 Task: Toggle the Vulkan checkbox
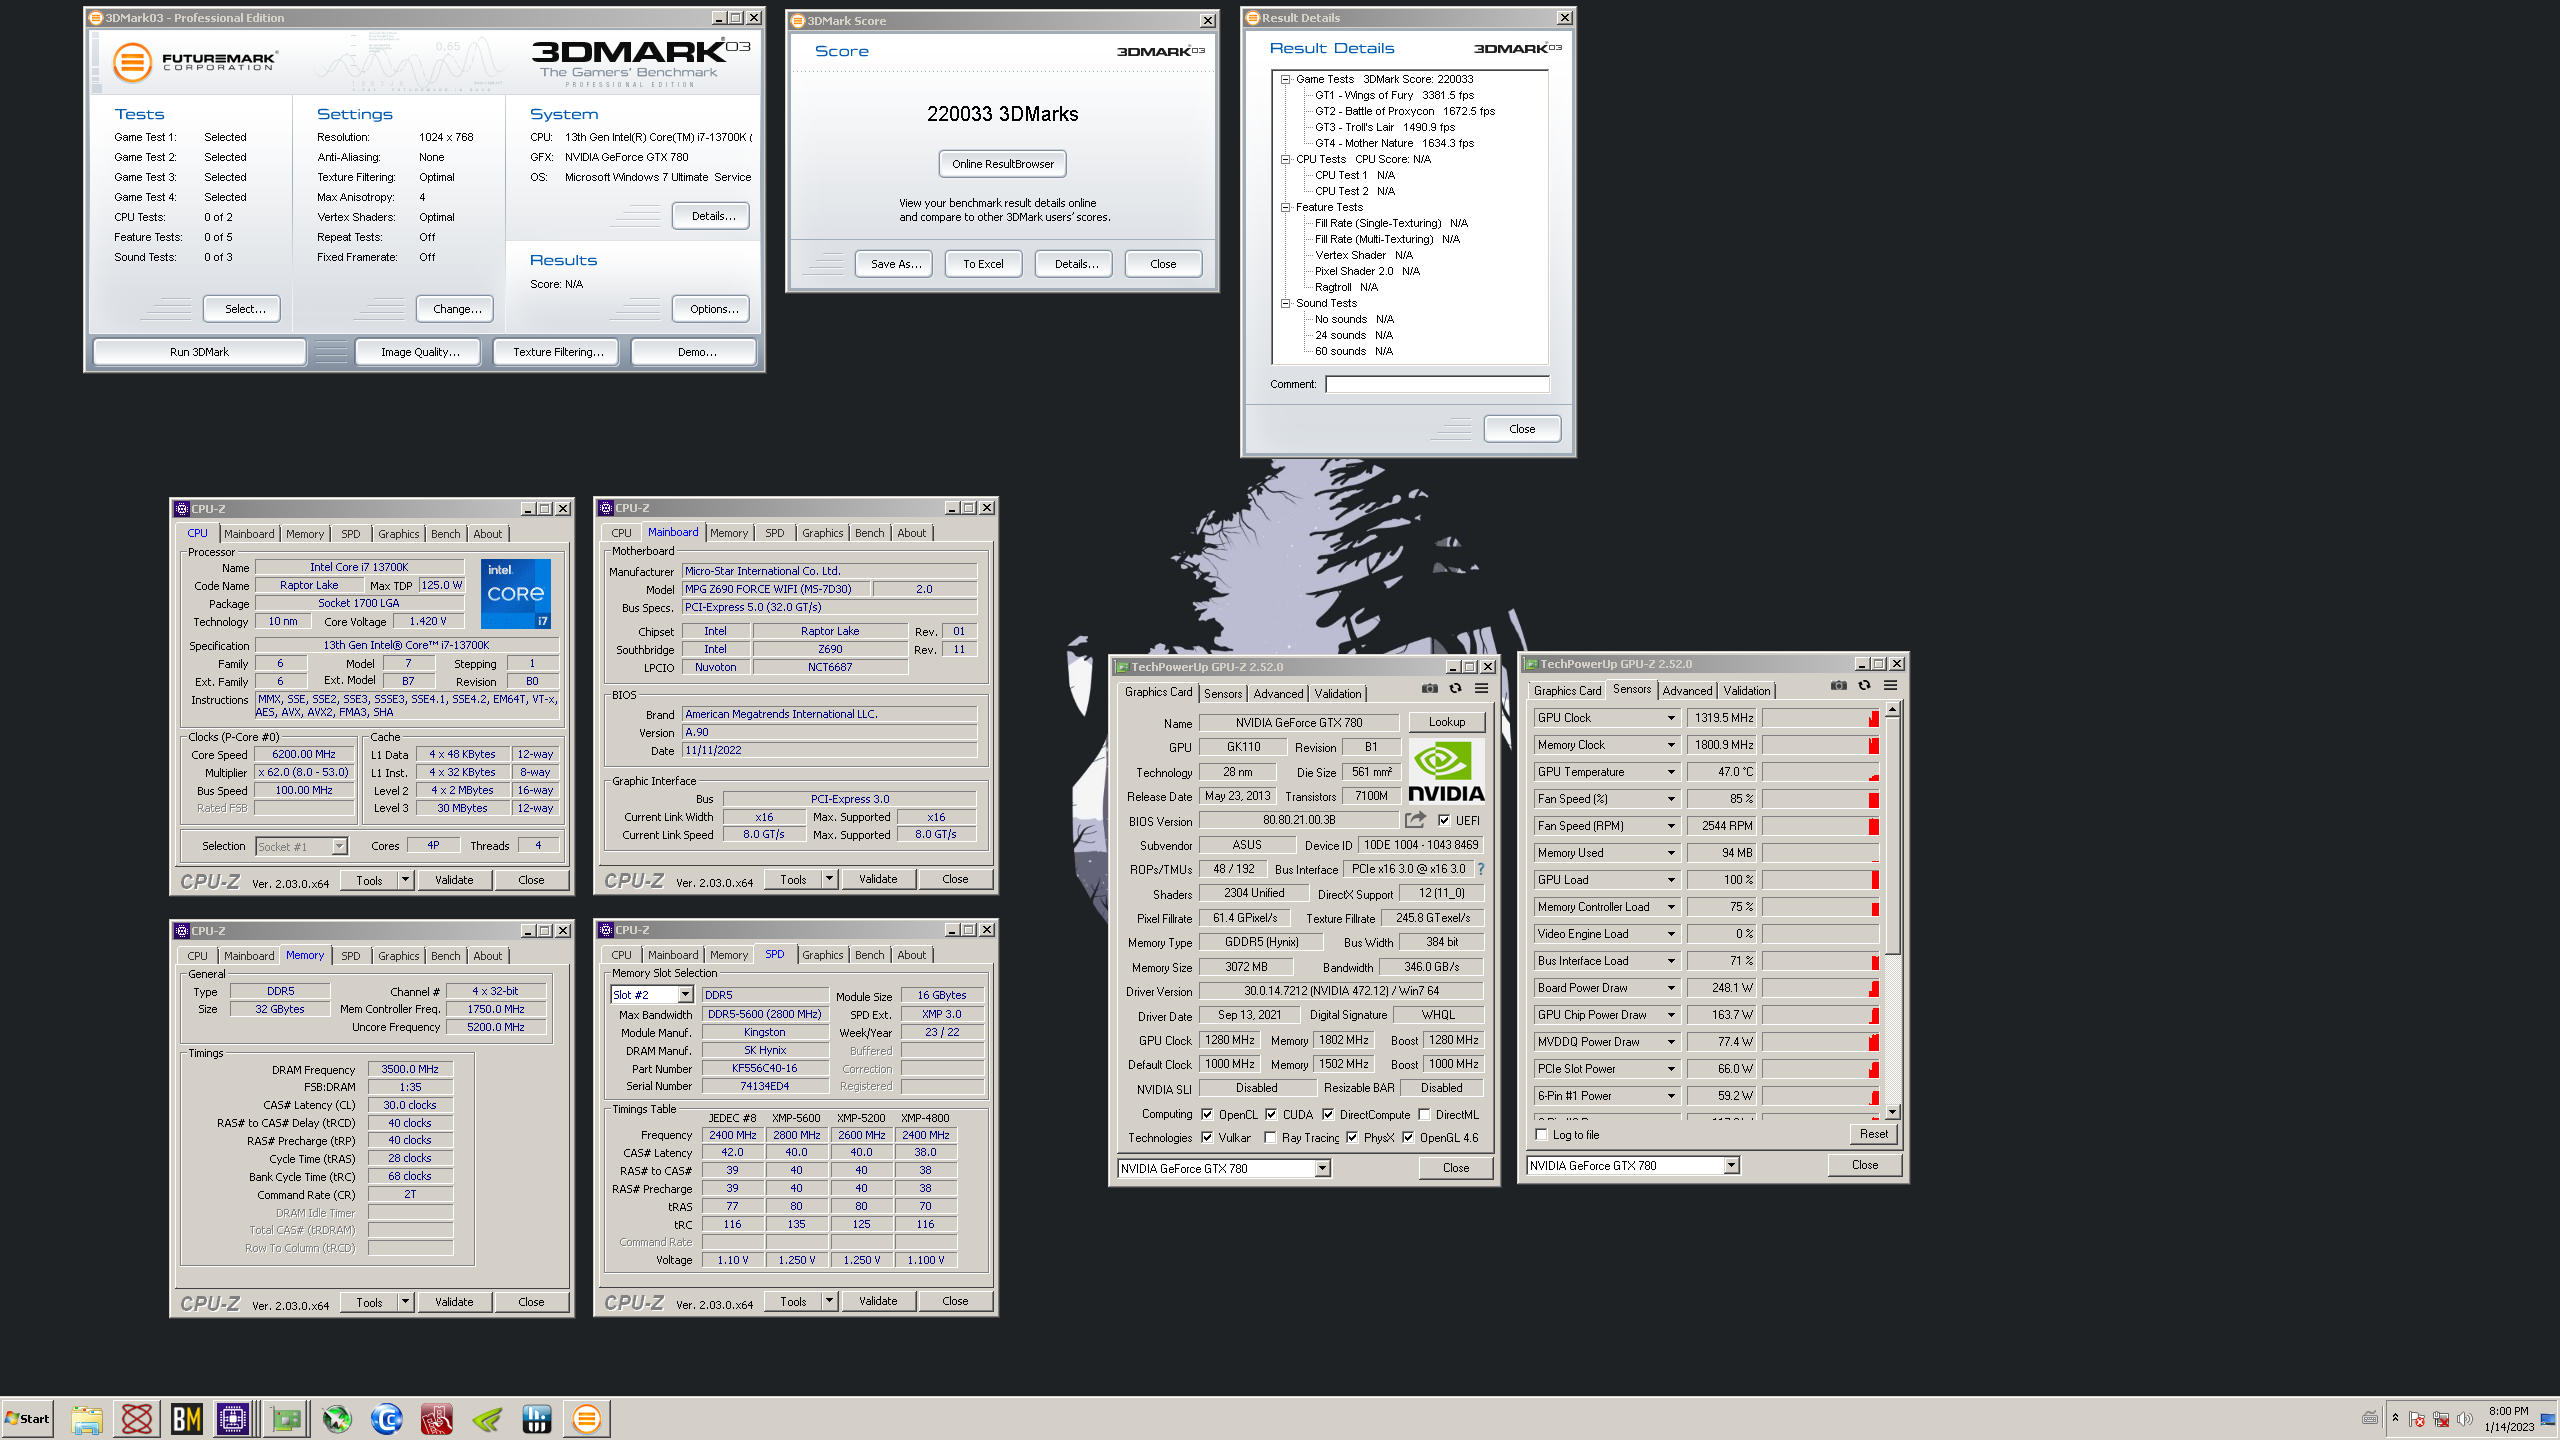coord(1207,1137)
